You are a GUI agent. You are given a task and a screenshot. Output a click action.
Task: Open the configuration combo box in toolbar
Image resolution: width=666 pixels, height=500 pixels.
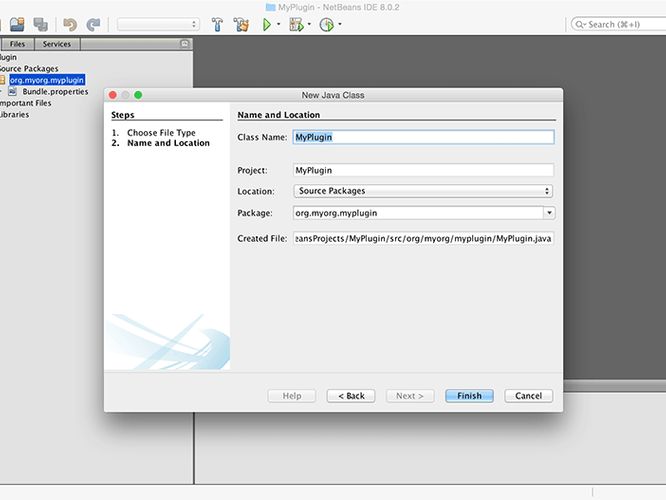point(158,24)
